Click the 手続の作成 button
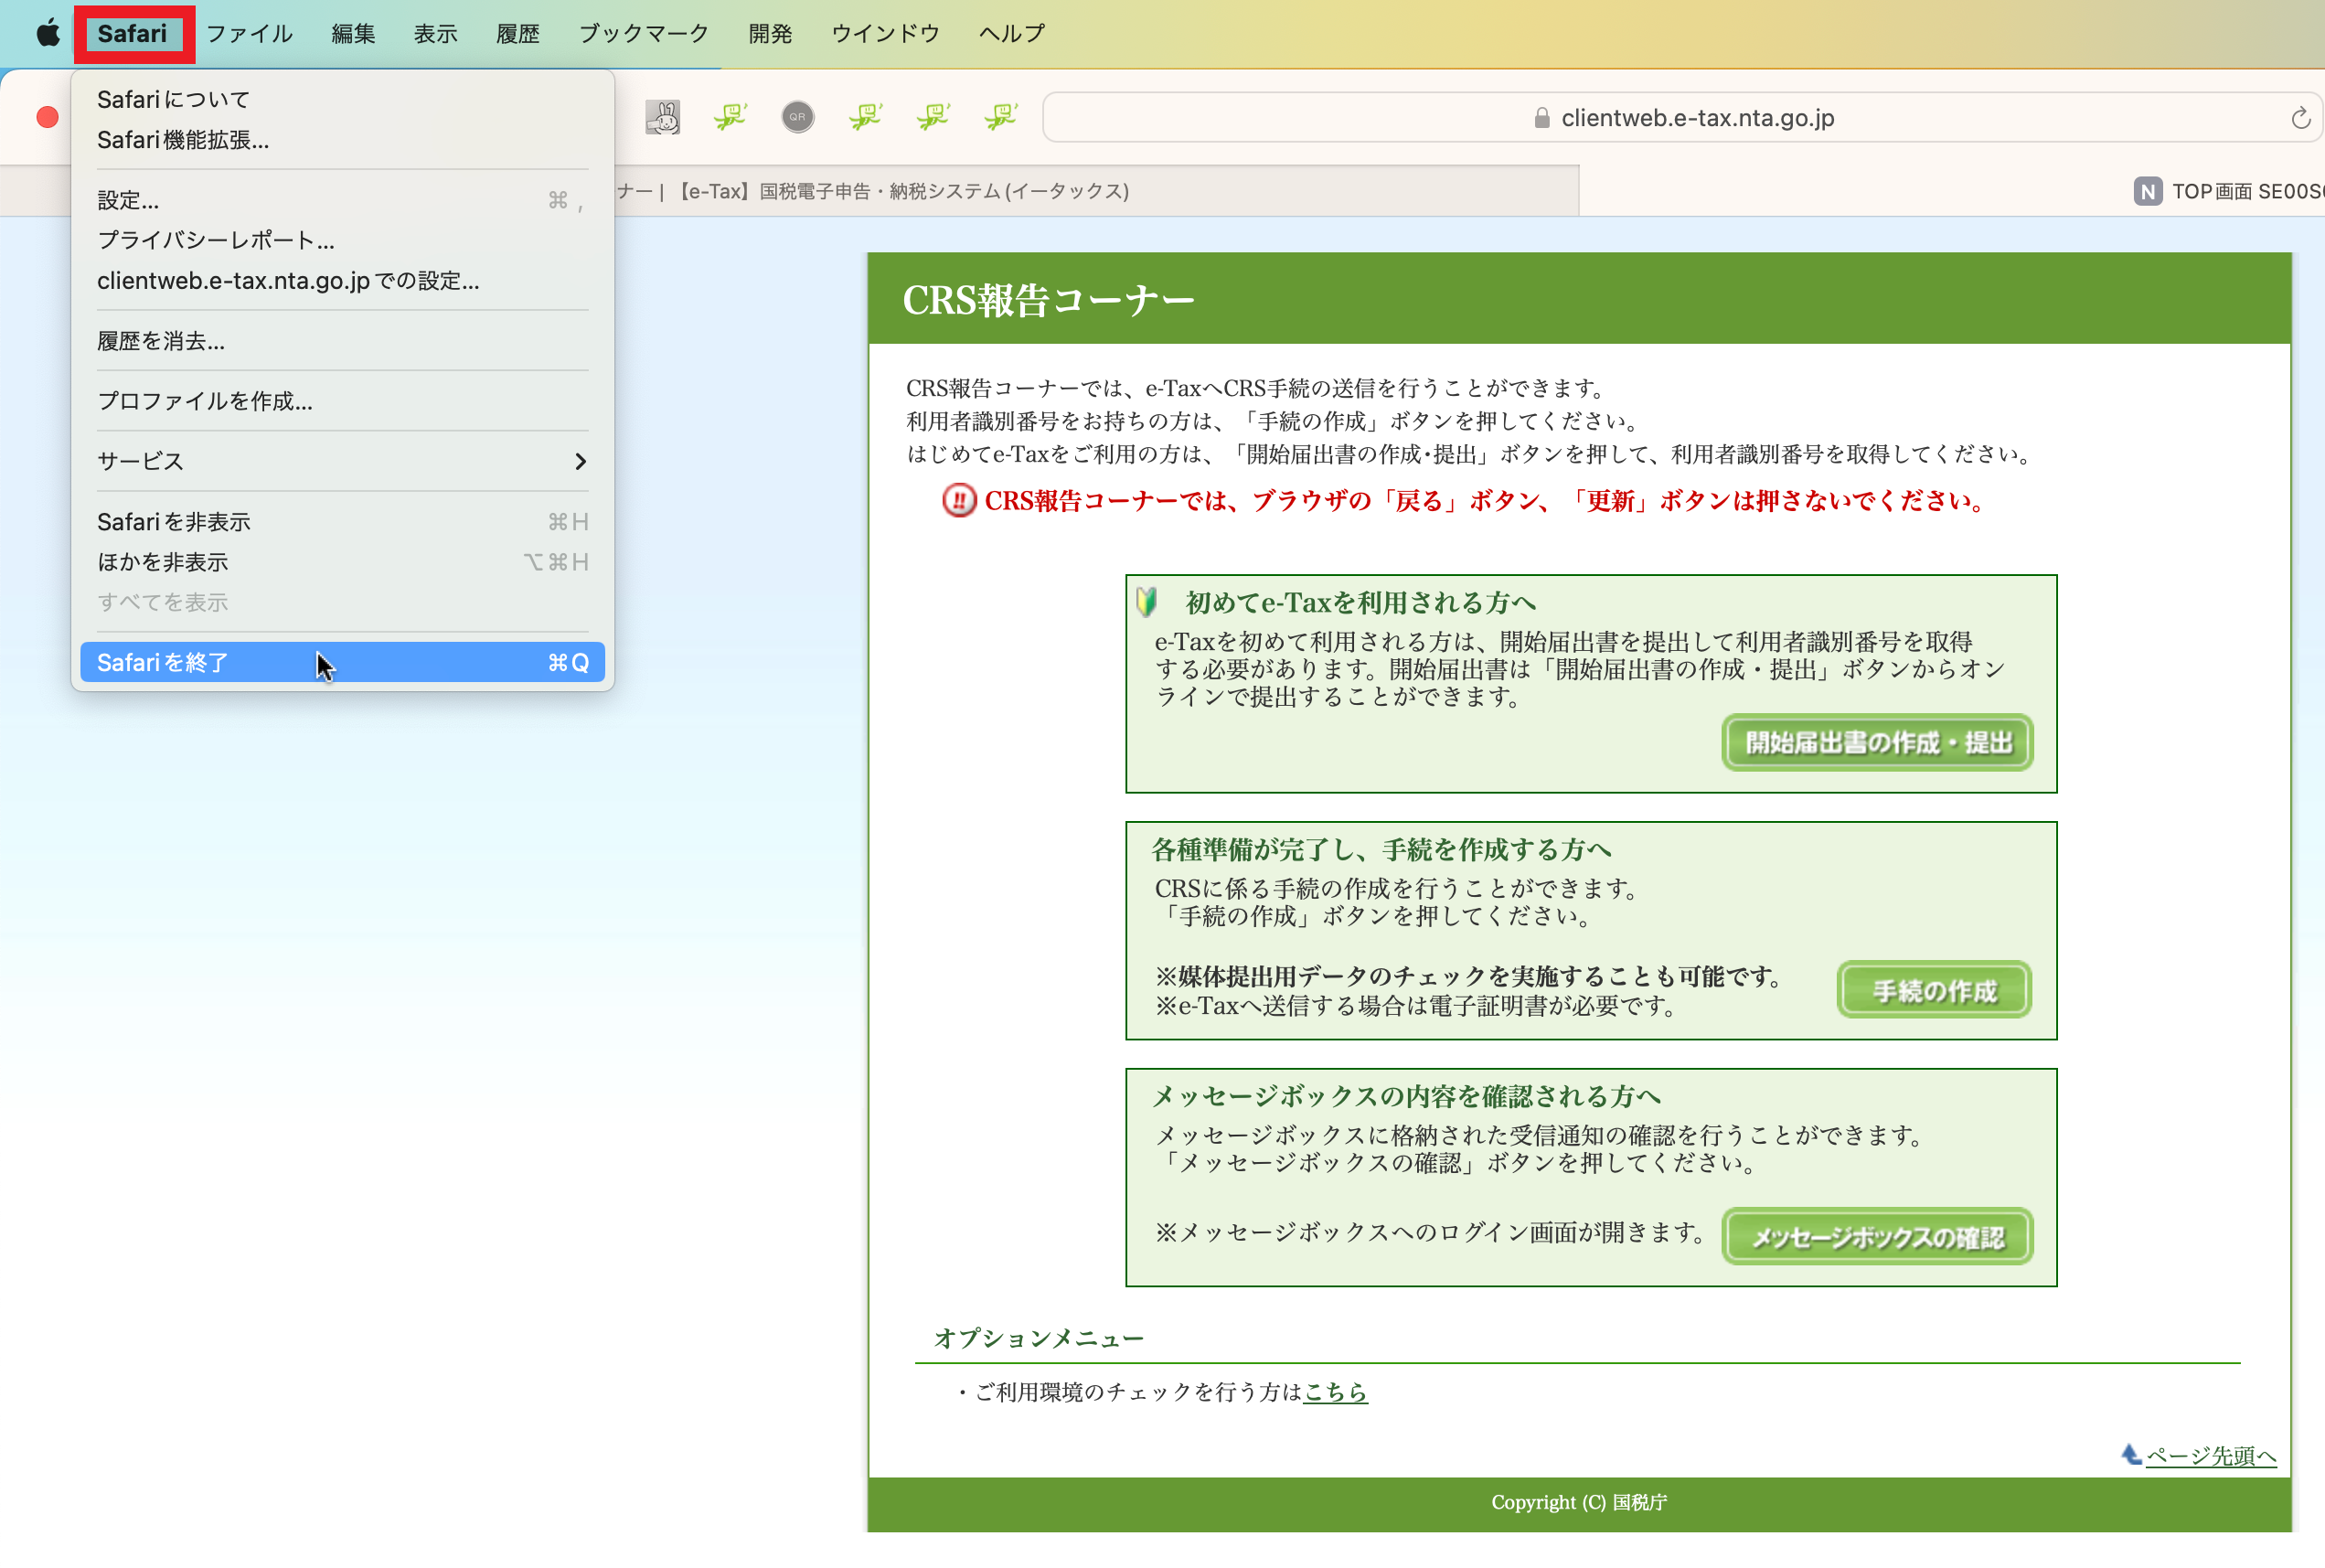Viewport: 2325px width, 1568px height. [1934, 990]
